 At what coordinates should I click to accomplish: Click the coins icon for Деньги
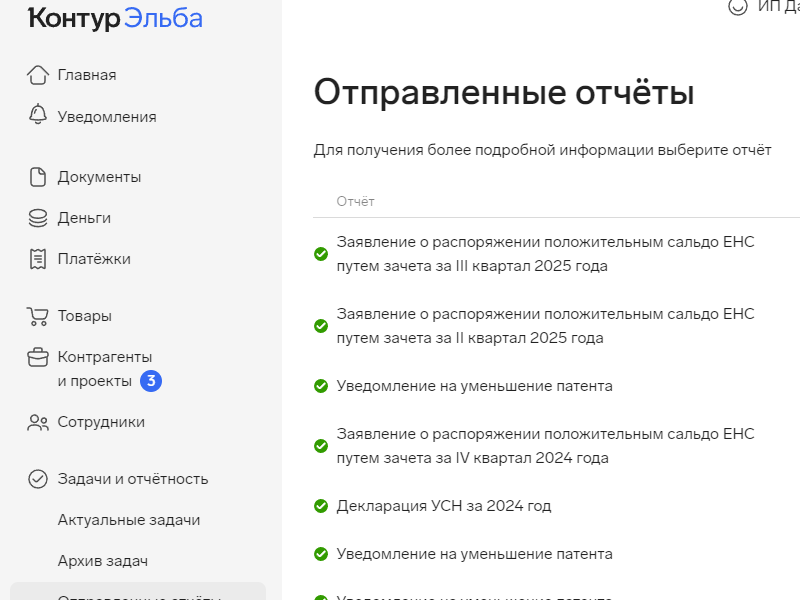(x=38, y=218)
